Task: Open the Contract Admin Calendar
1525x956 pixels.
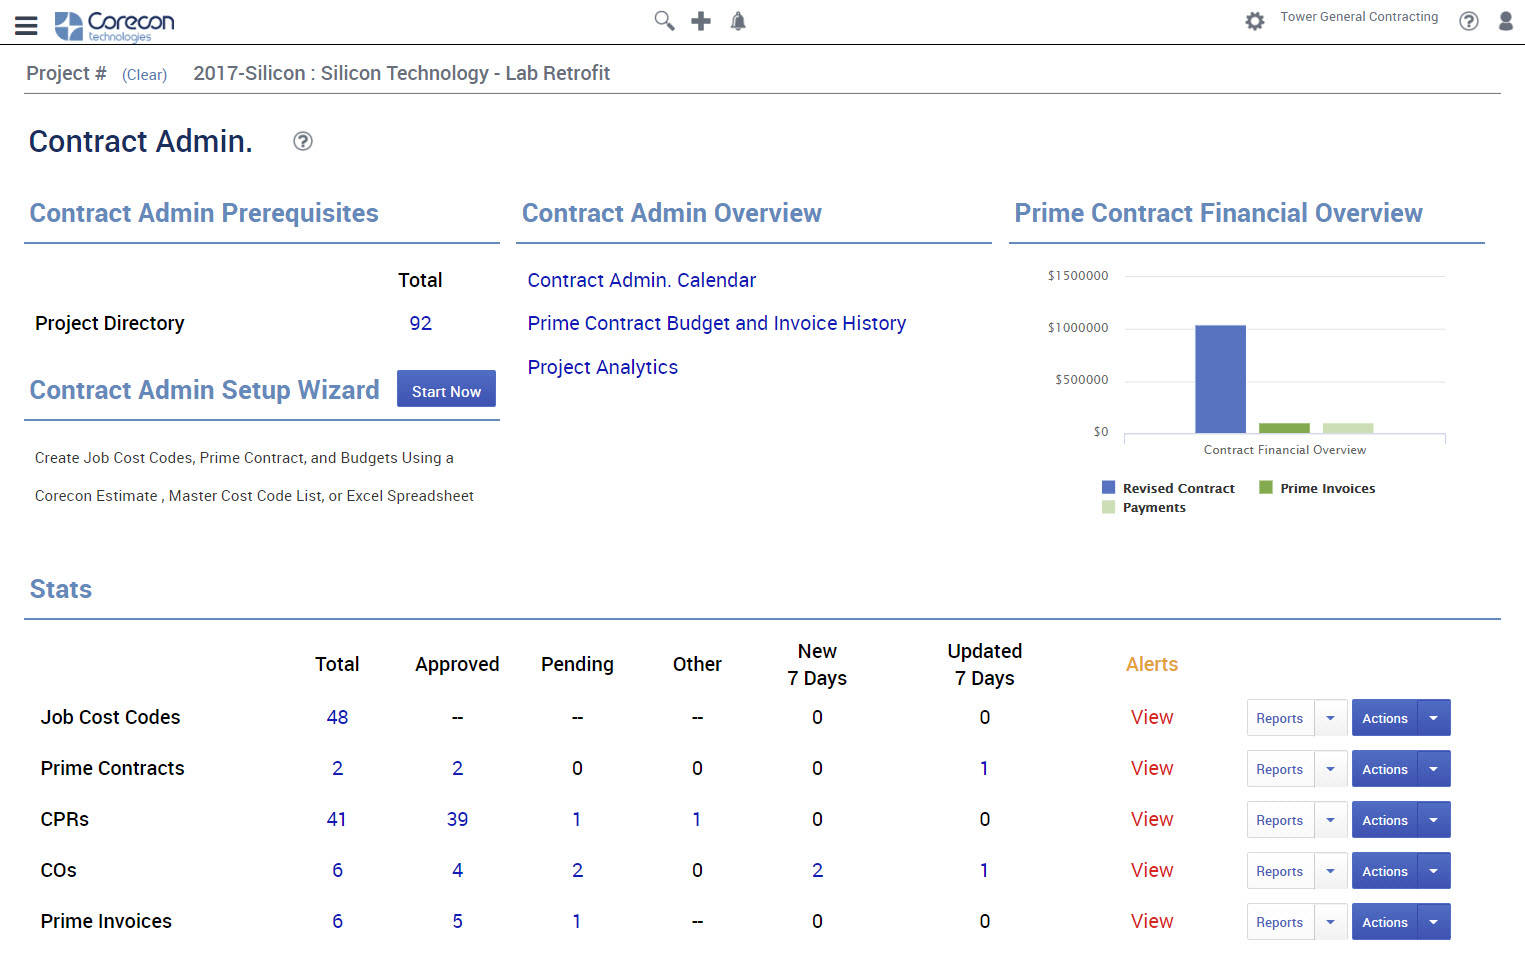Action: coord(641,280)
